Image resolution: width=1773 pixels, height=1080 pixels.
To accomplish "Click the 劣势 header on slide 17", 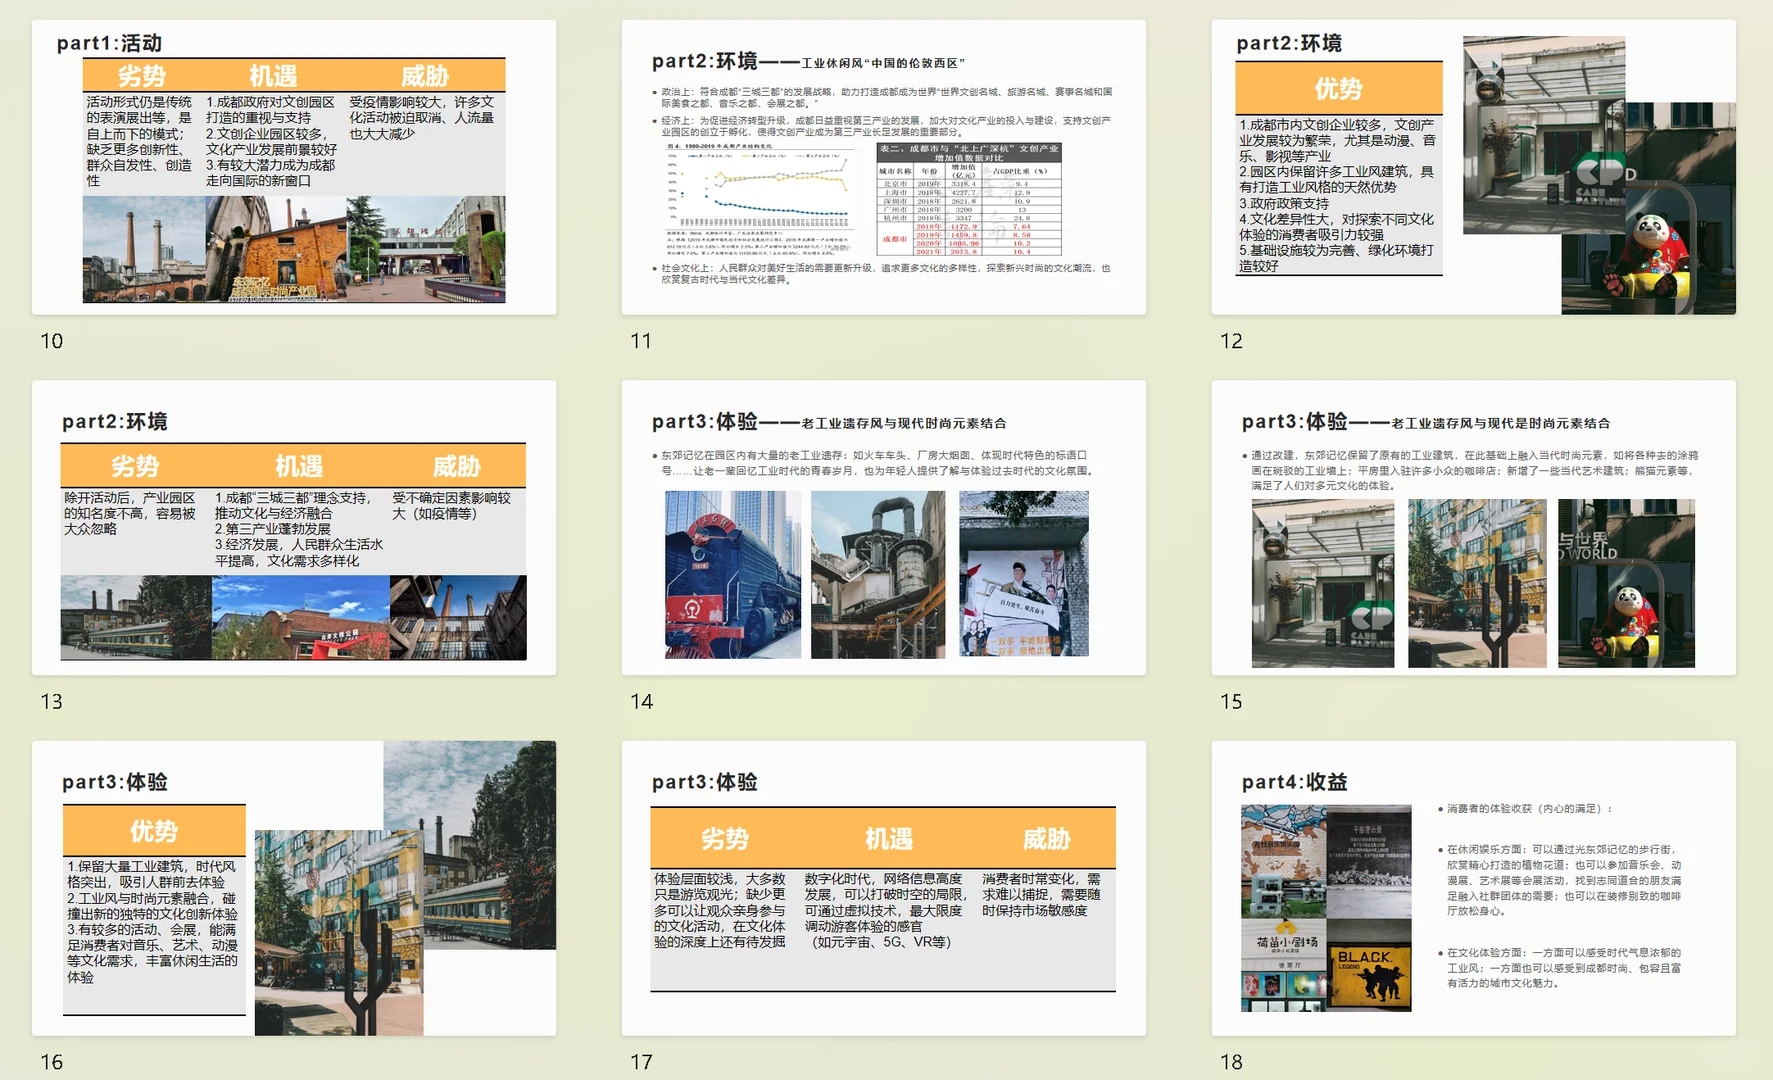I will pos(724,838).
